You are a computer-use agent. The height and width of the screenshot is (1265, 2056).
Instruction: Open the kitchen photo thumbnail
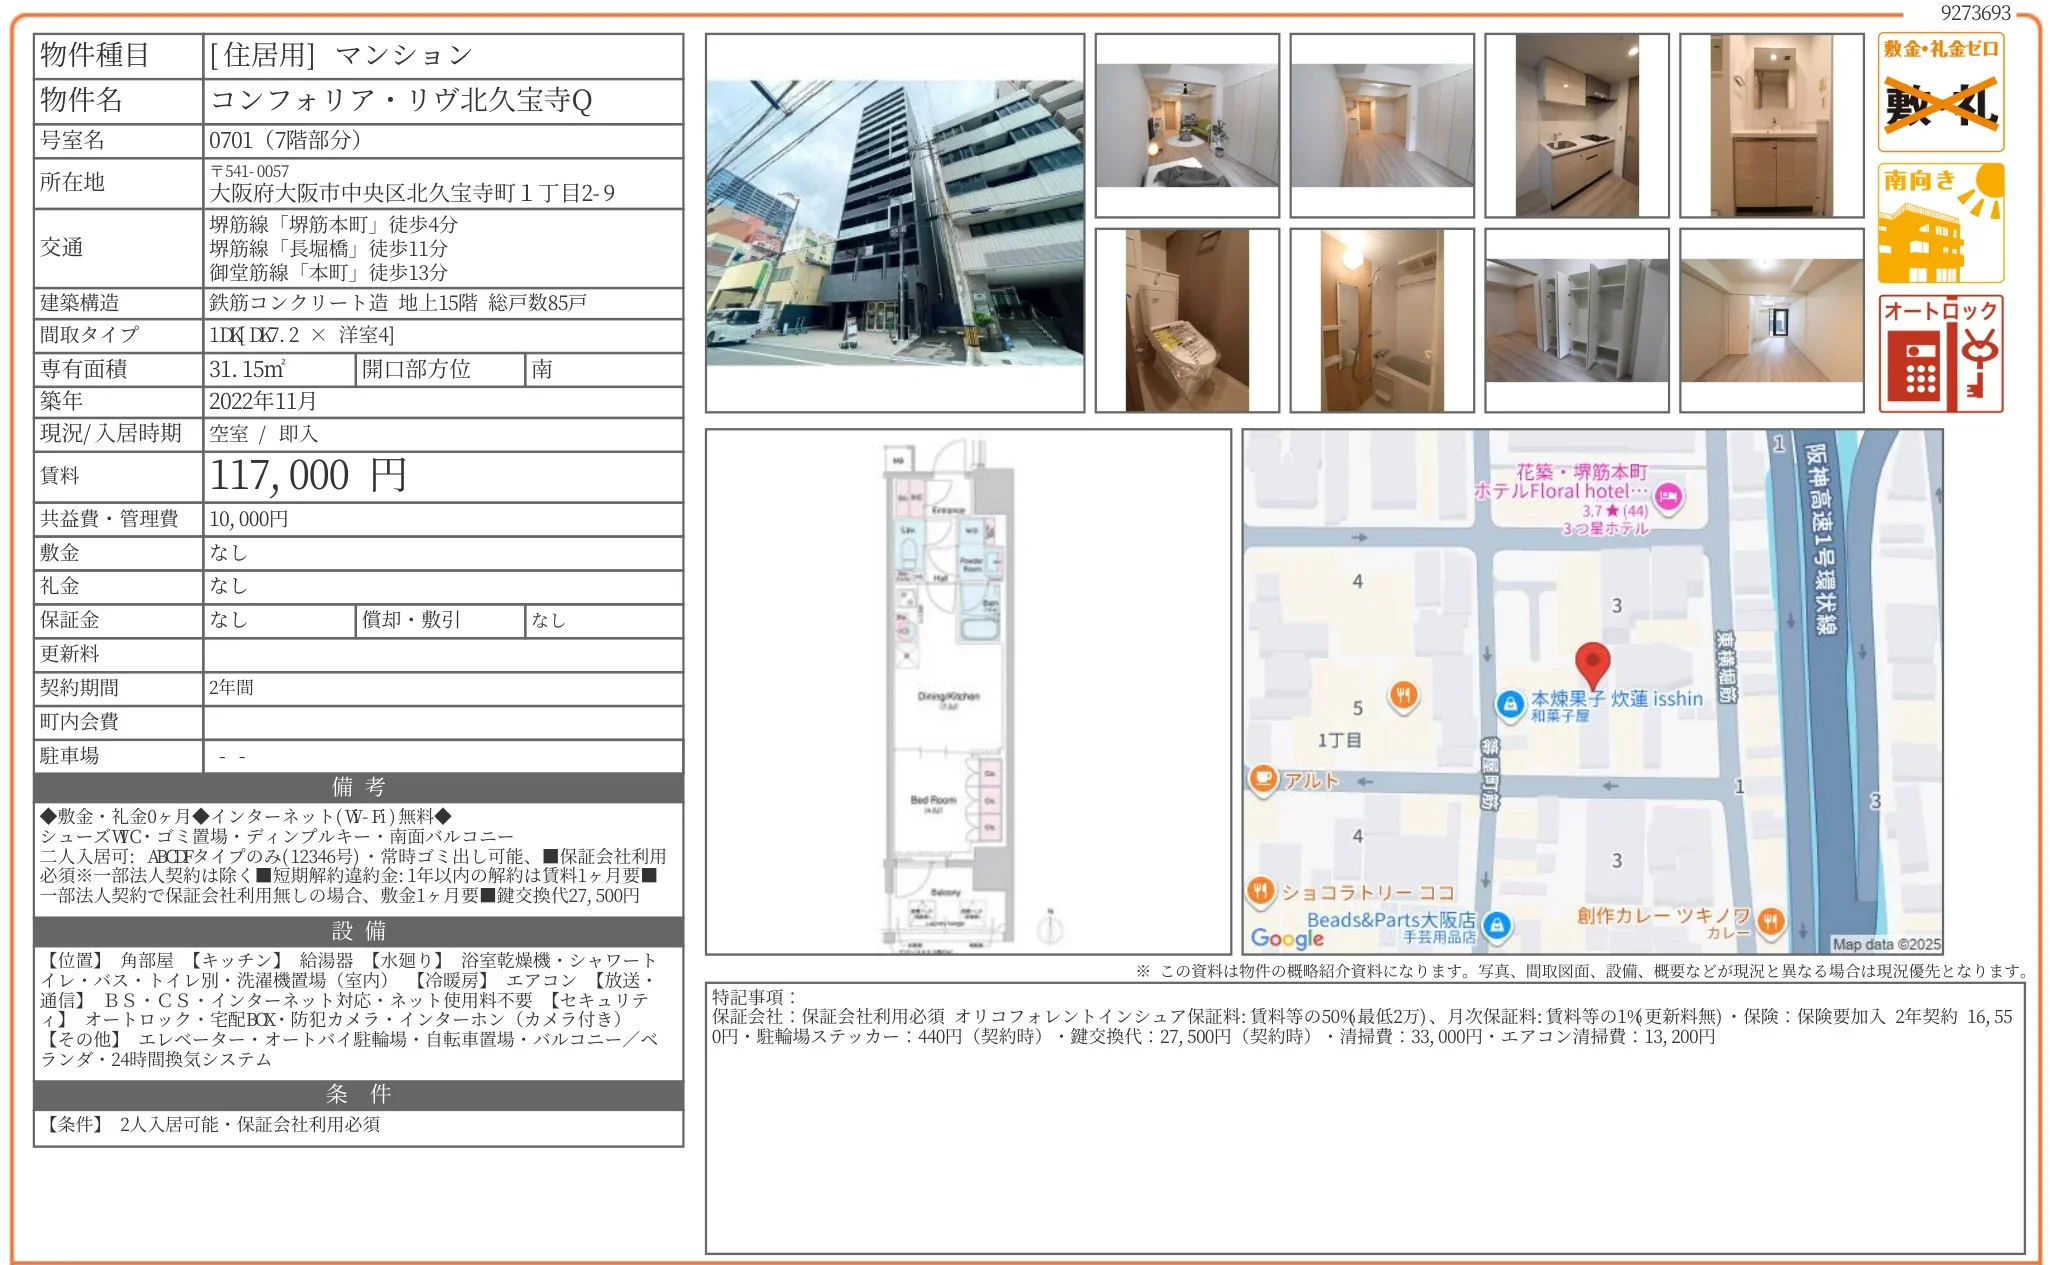[x=1576, y=125]
